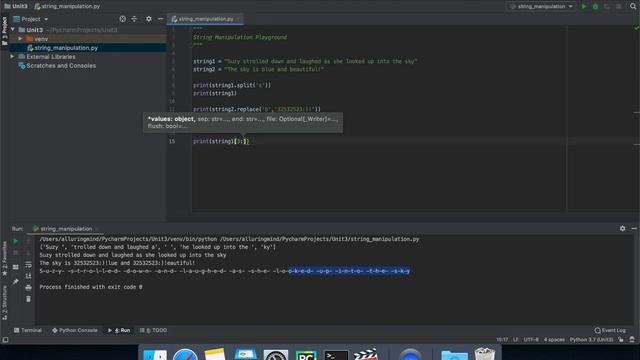
Task: Toggle the read-only lock icon in the status bar
Action: (621, 340)
